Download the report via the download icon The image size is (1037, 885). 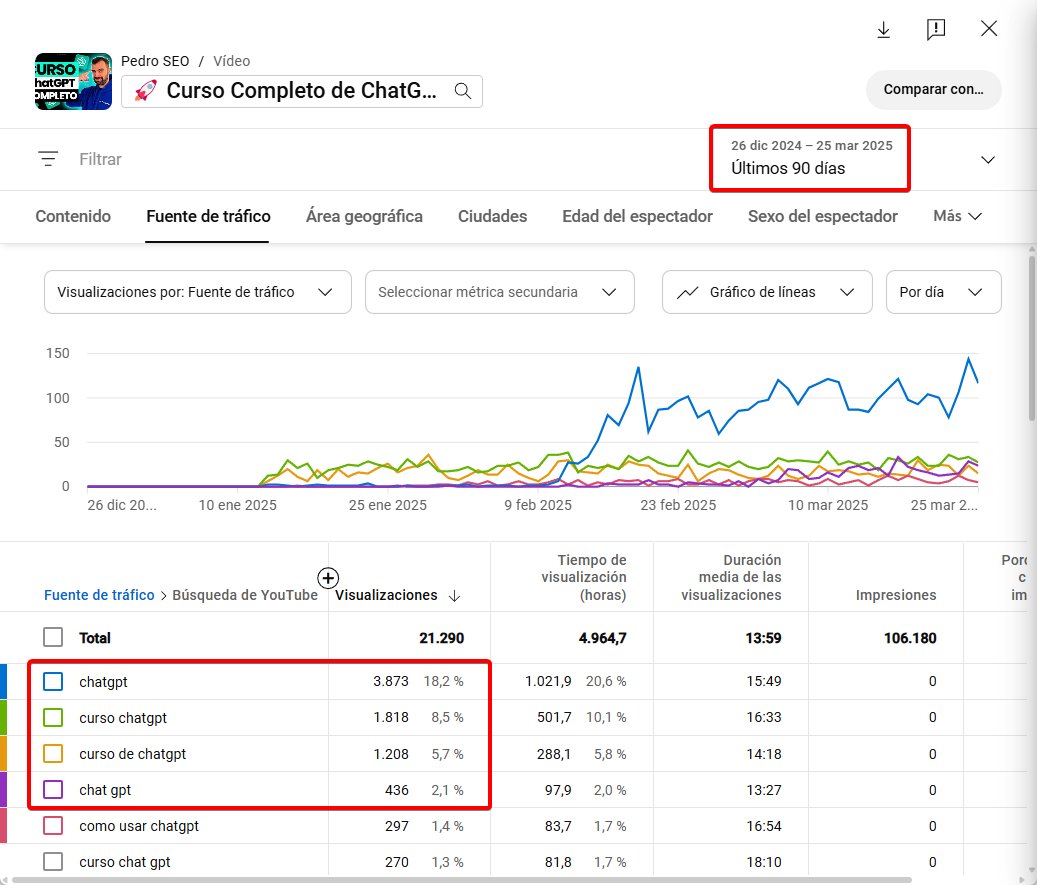[x=883, y=29]
